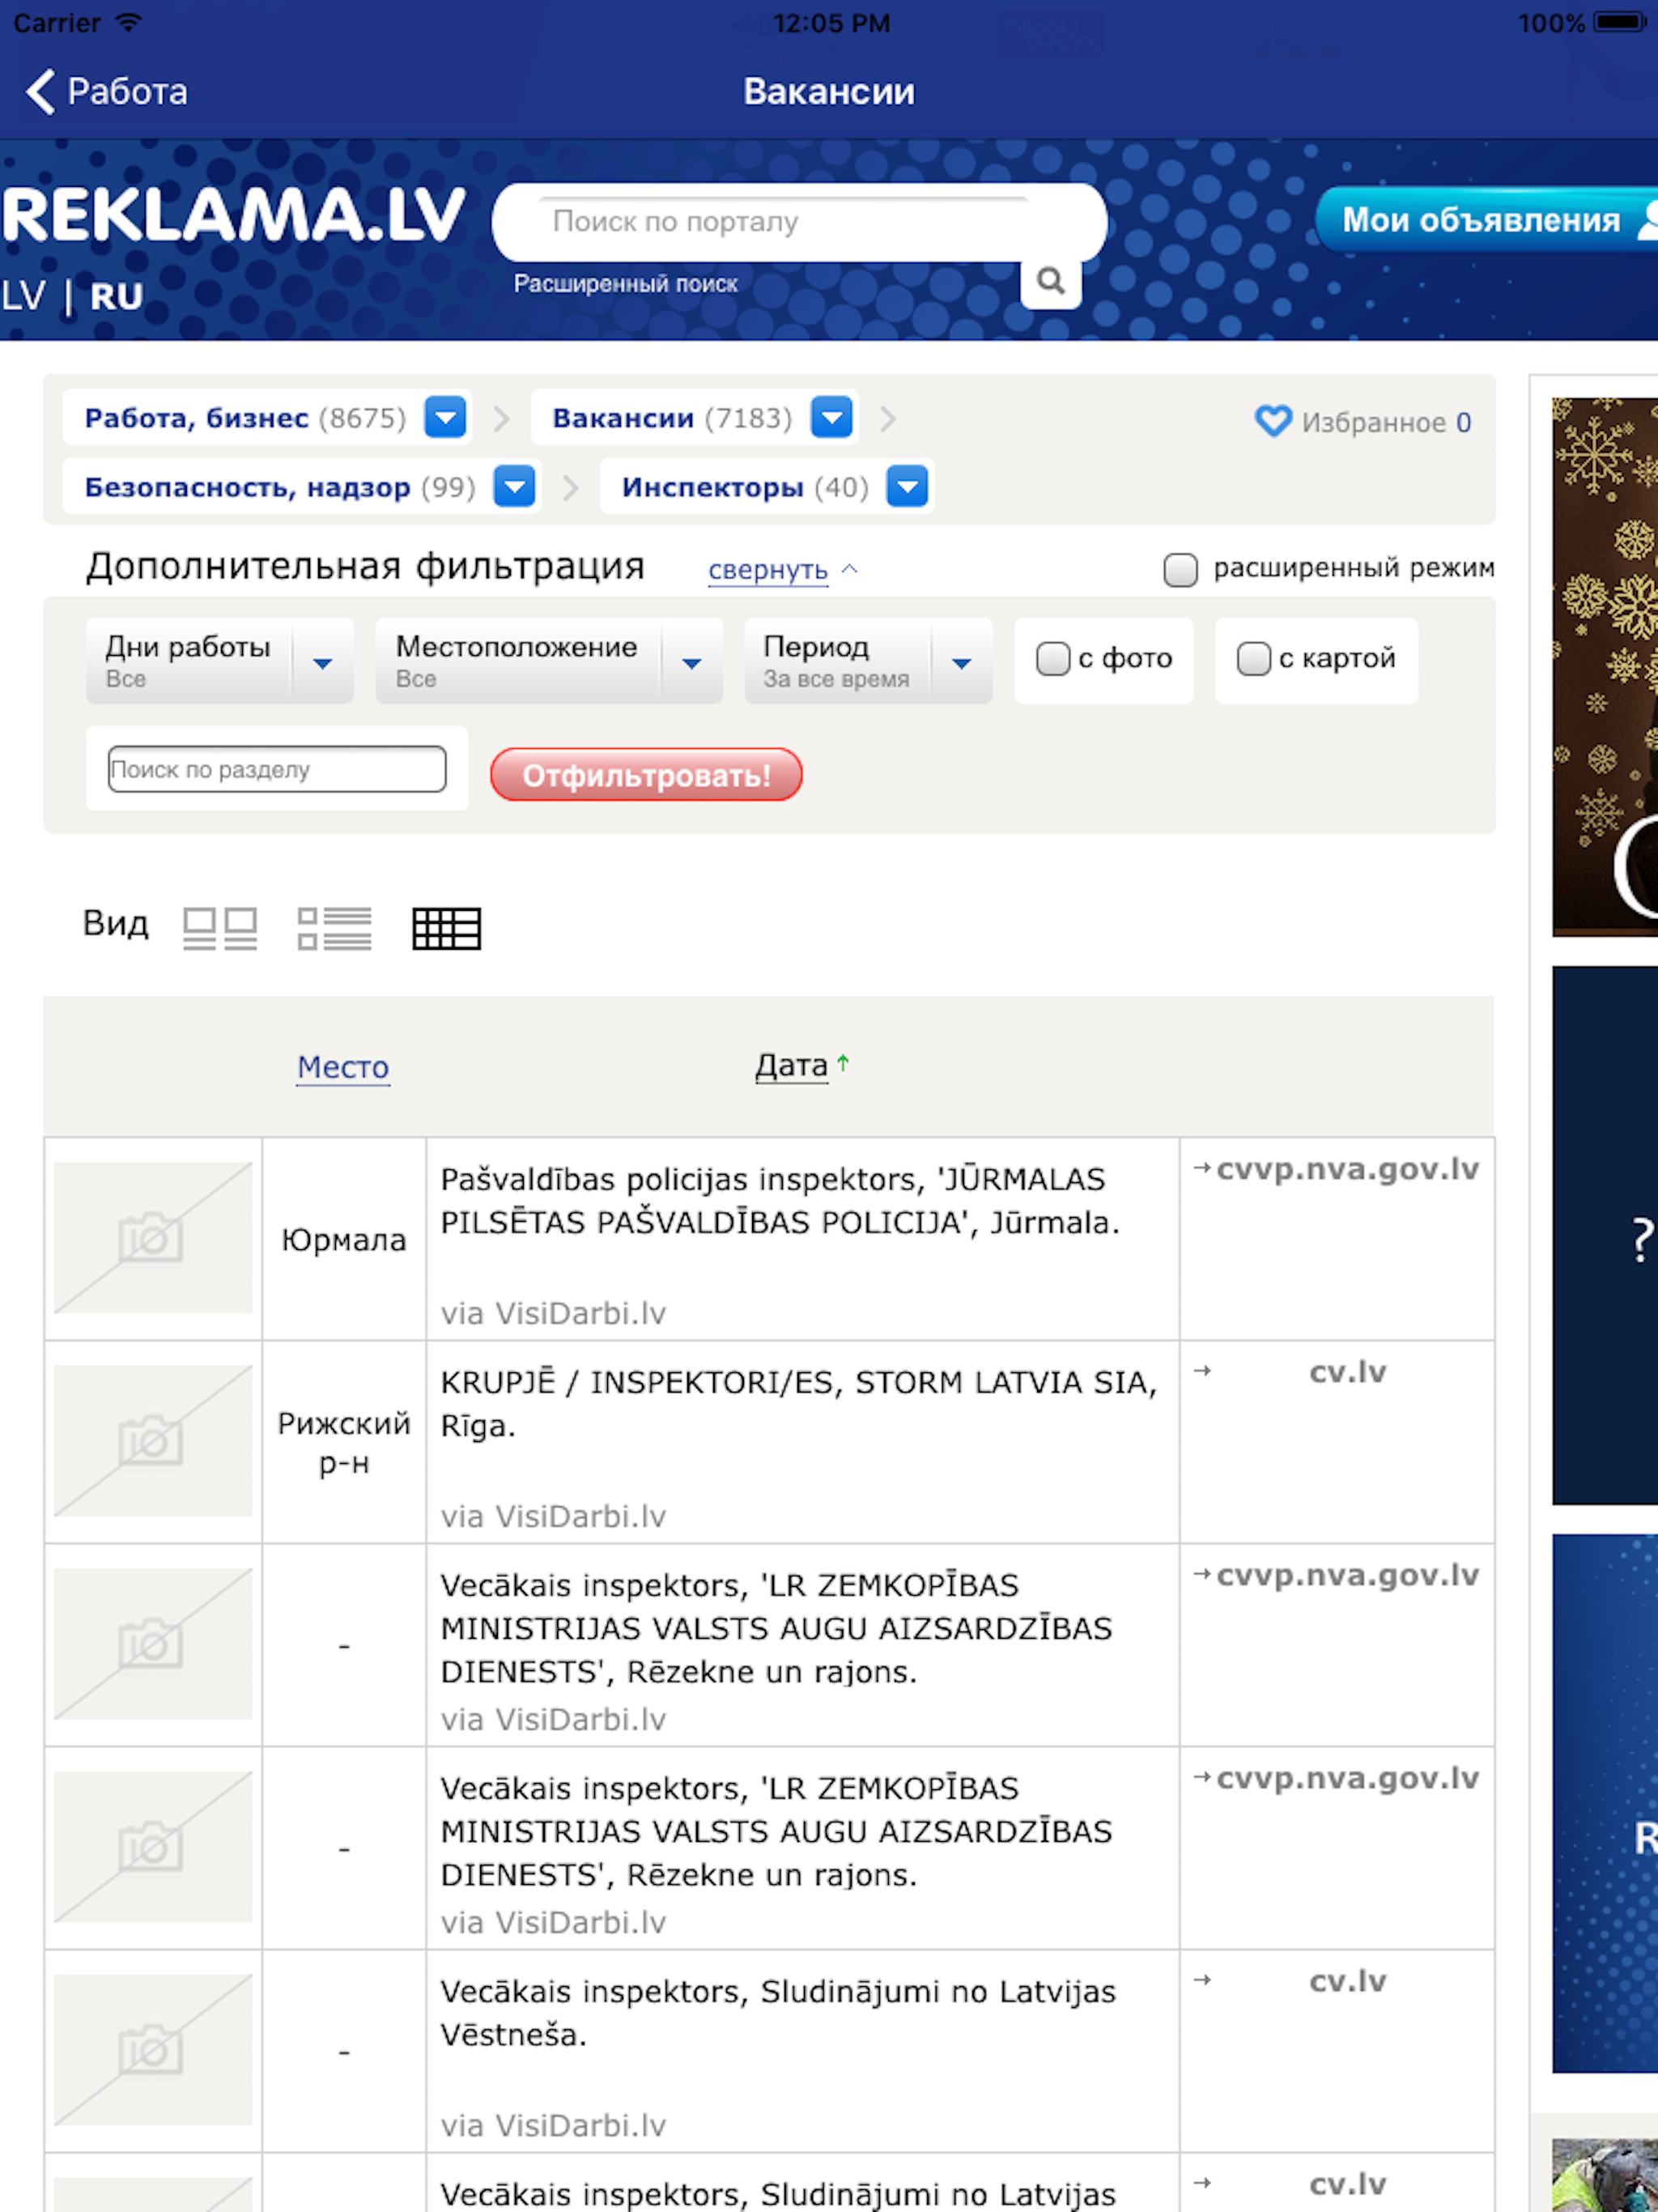Viewport: 1658px width, 2212px height.
Task: Open Местоположение dropdown
Action: (549, 661)
